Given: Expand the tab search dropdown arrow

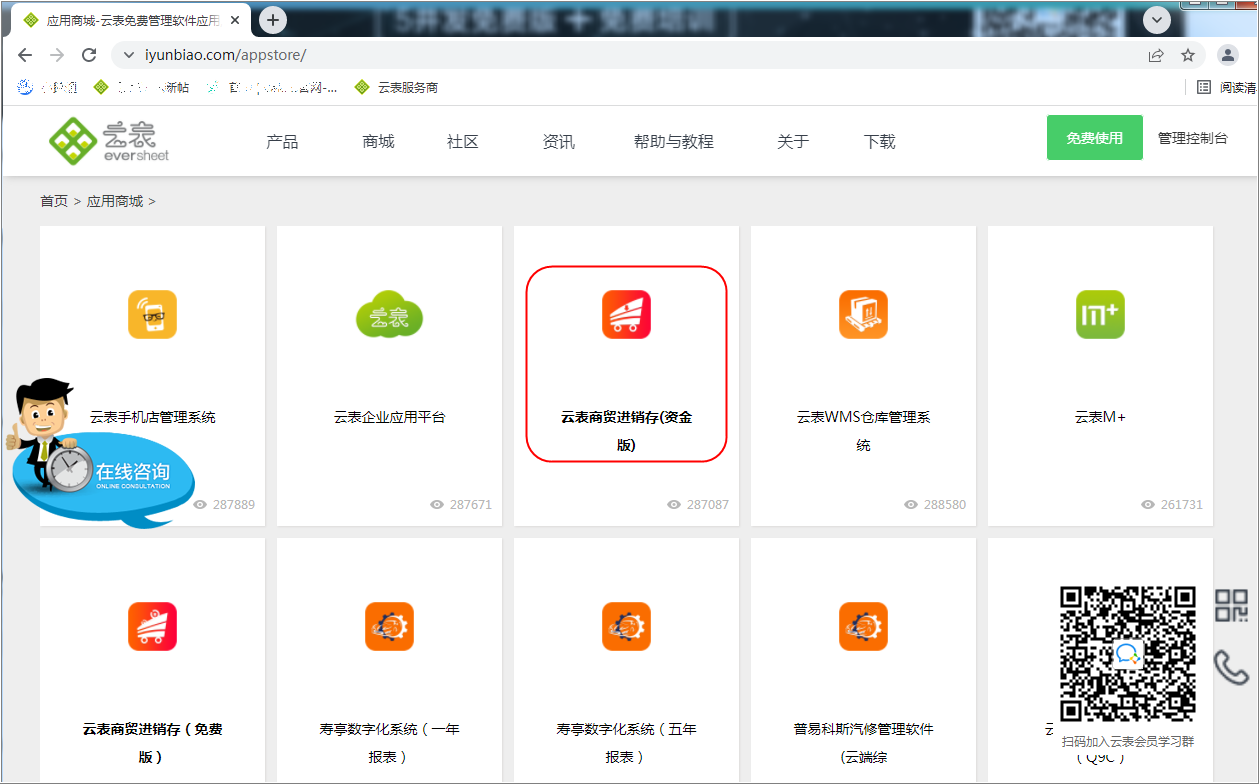Looking at the screenshot, I should tap(1157, 20).
